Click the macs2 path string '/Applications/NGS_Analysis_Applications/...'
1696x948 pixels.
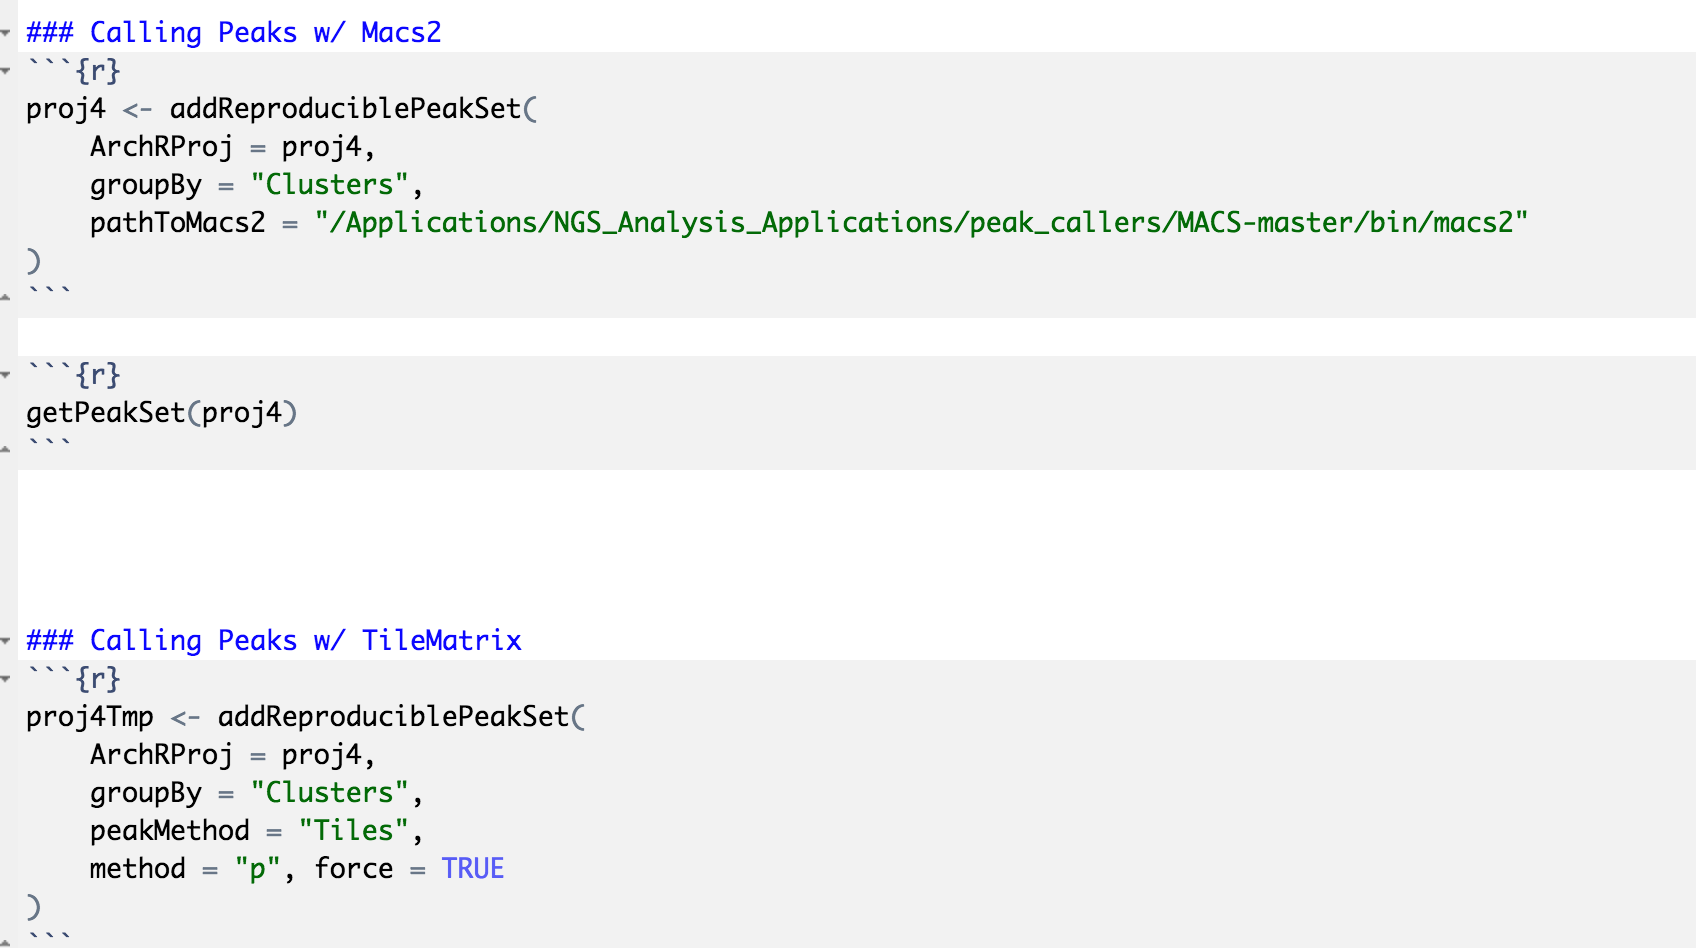click(921, 223)
